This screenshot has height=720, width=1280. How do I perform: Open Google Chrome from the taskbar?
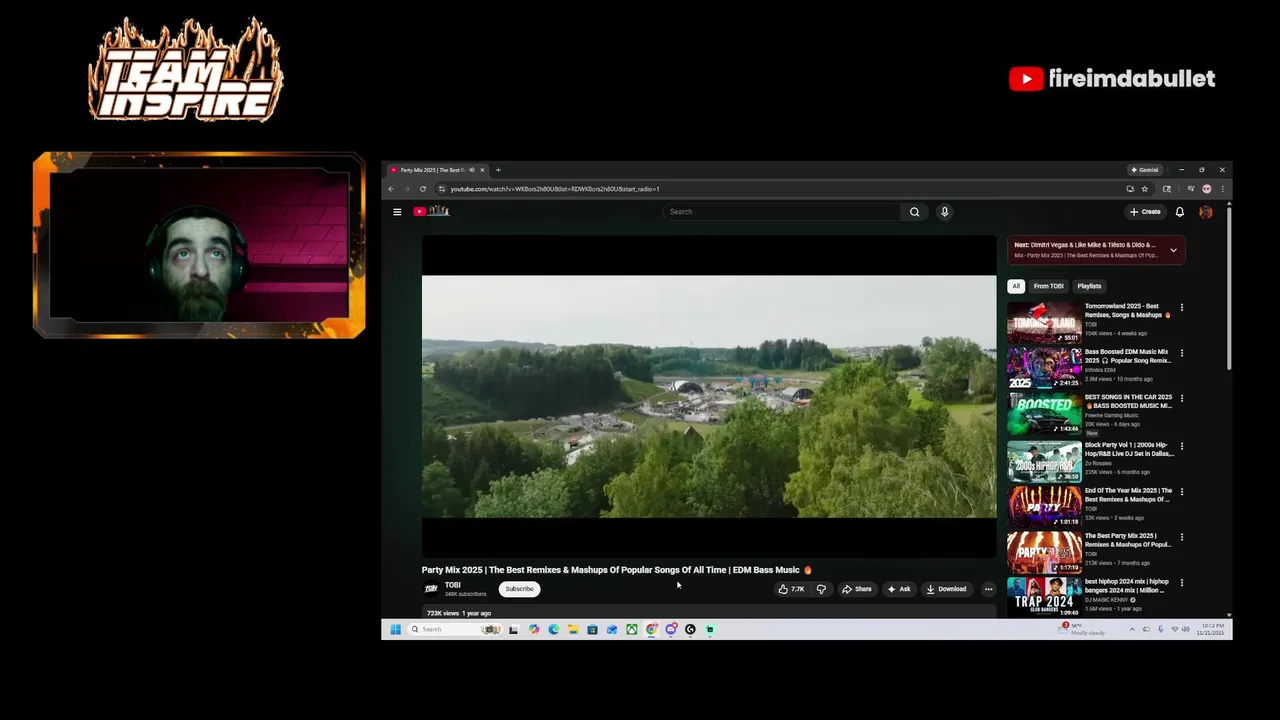651,629
